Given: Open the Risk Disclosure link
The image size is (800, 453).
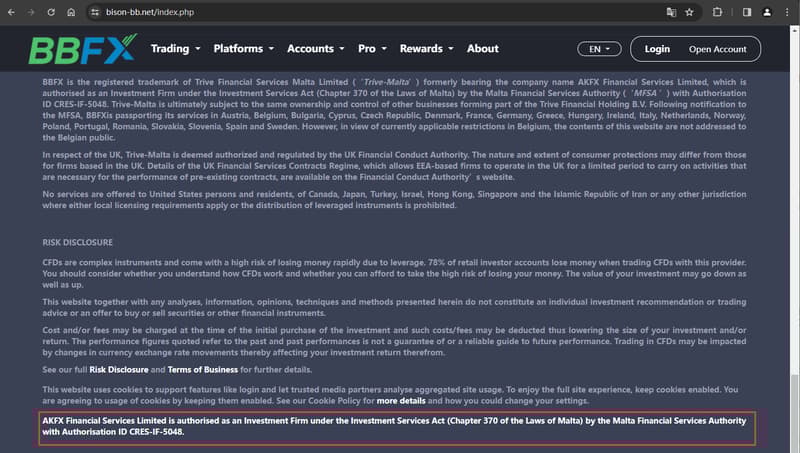Looking at the screenshot, I should point(119,369).
